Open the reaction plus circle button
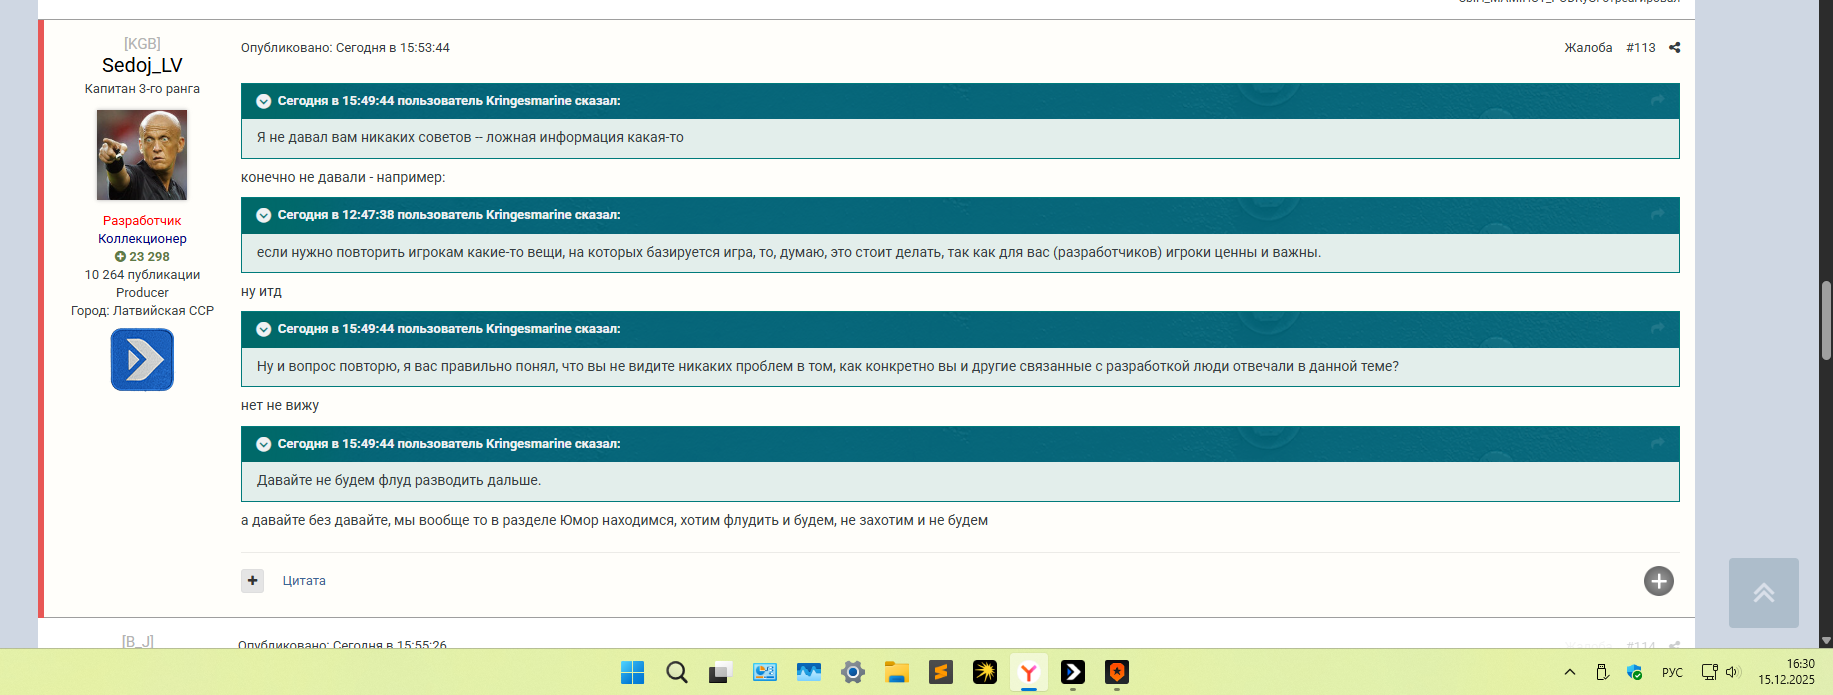Image resolution: width=1833 pixels, height=695 pixels. pos(1658,581)
